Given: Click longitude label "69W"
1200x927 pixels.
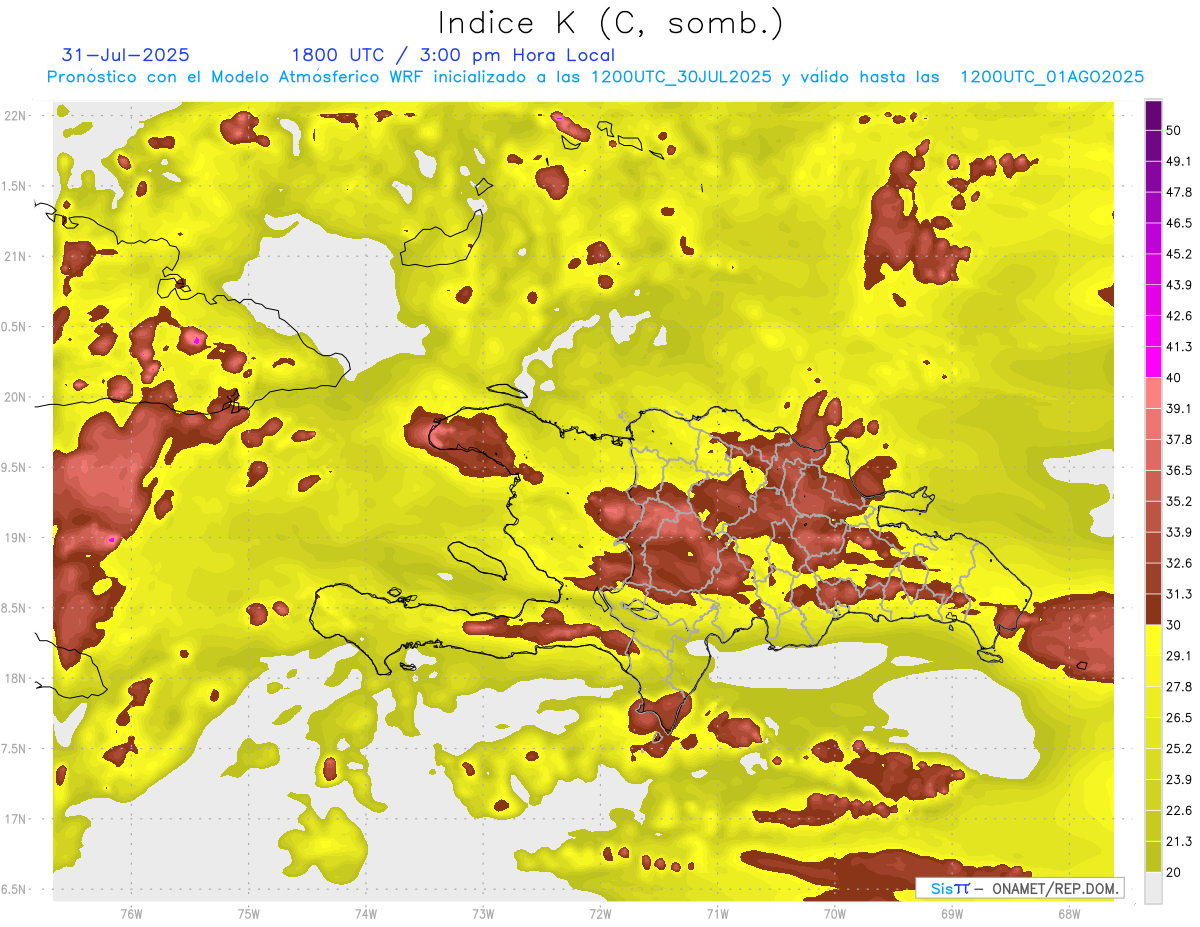Looking at the screenshot, I should click(x=951, y=914).
